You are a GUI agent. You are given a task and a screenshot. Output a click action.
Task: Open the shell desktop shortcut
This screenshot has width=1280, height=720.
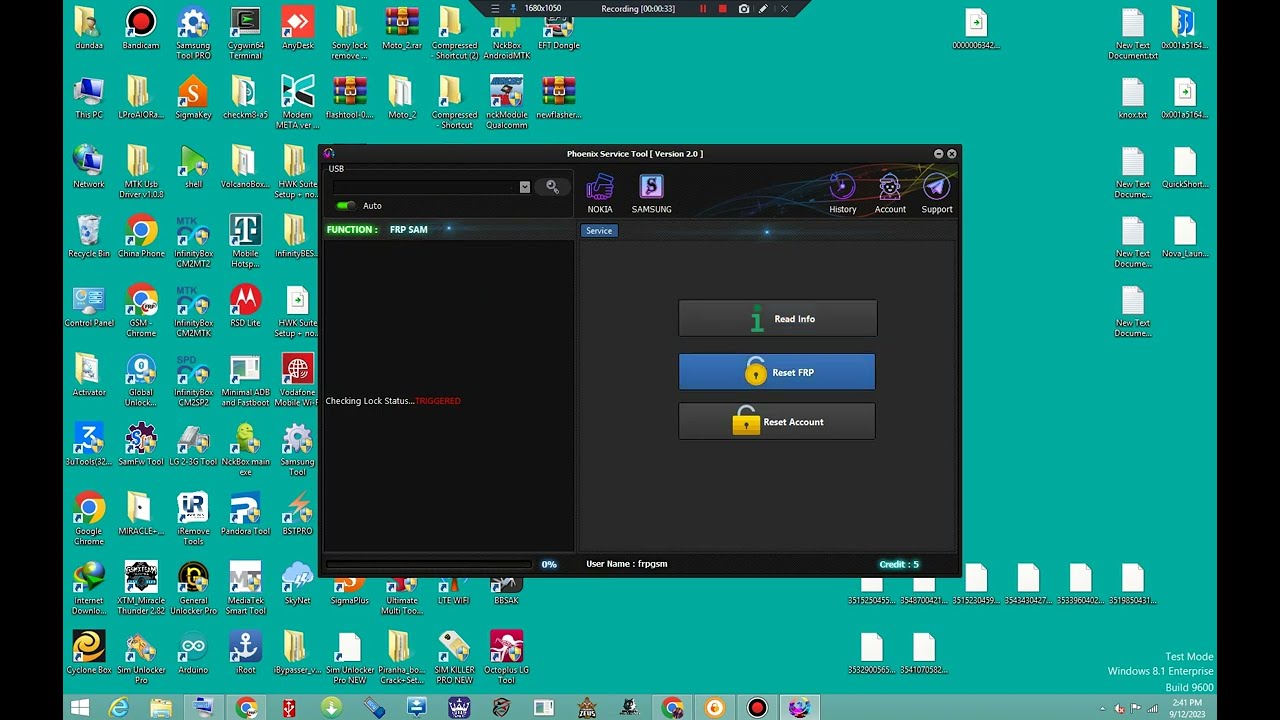click(x=193, y=167)
